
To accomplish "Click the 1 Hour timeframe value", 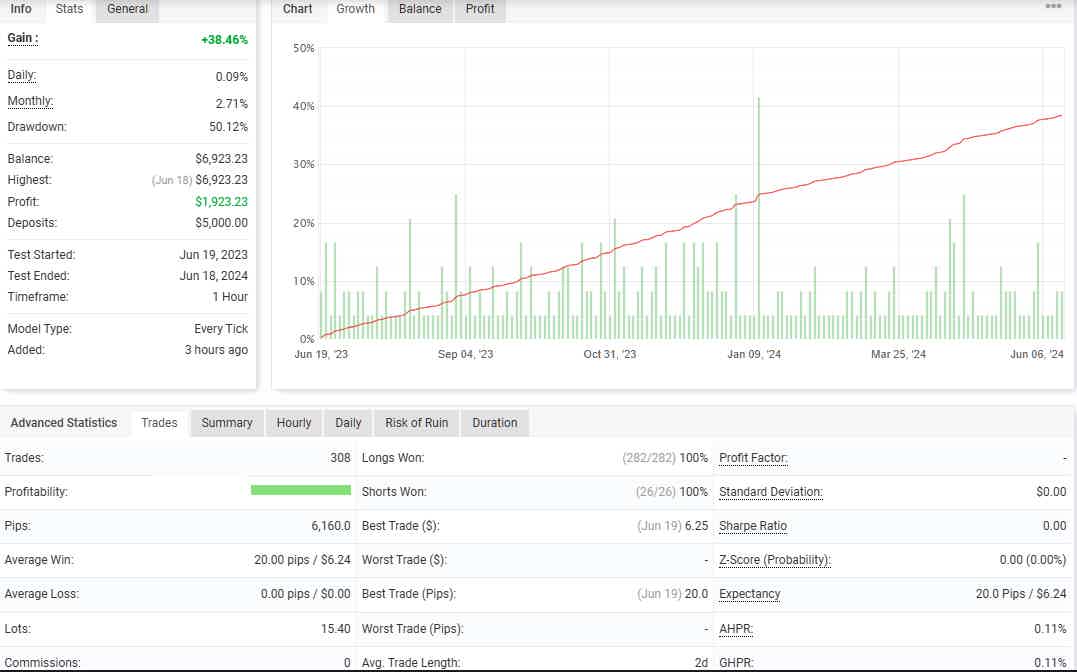I will [x=230, y=297].
